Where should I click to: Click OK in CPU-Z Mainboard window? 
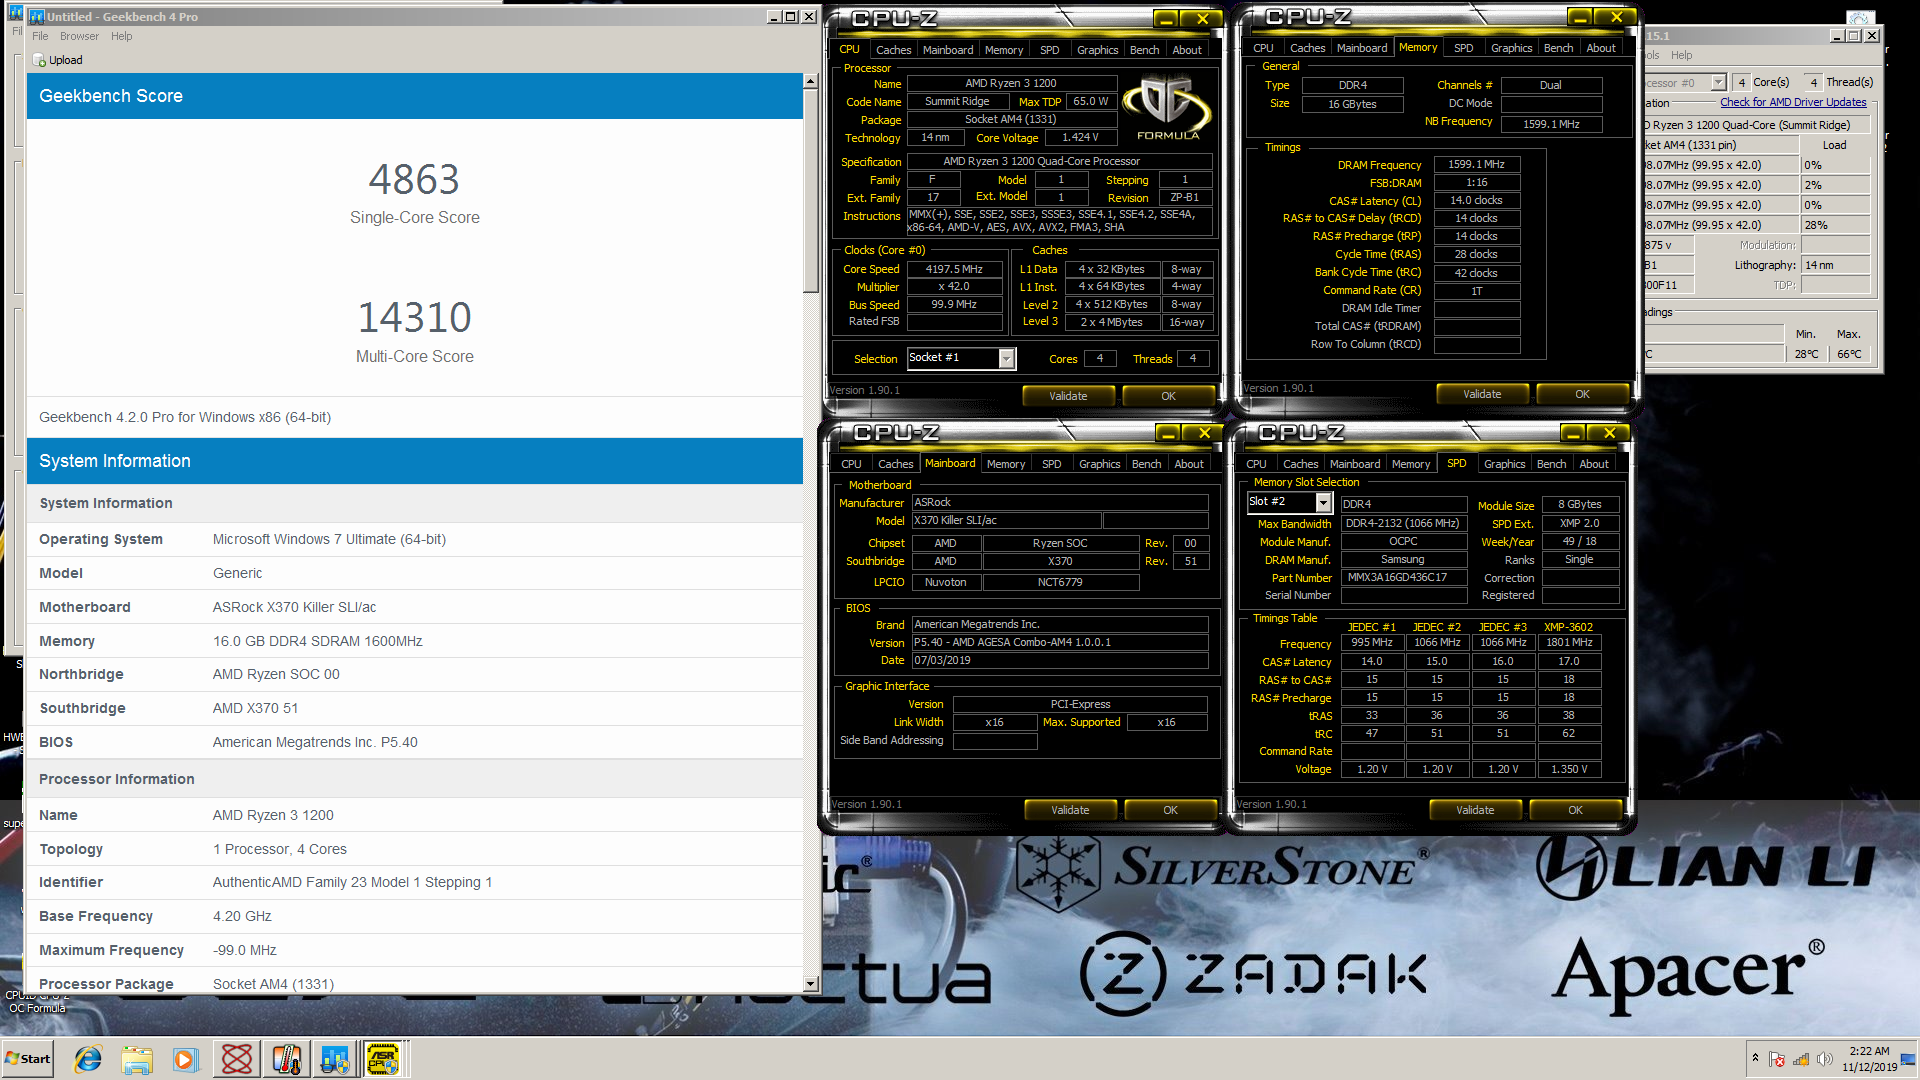(1170, 810)
